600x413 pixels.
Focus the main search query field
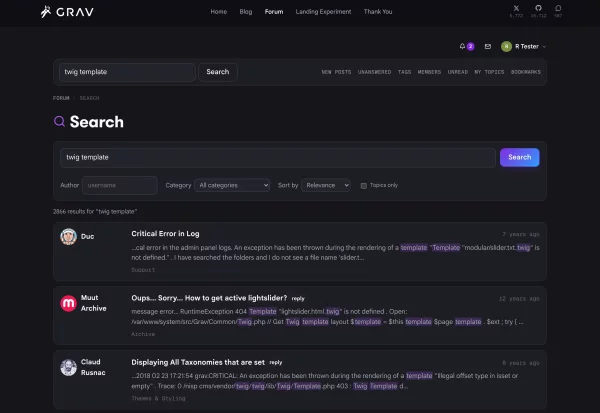coord(278,157)
